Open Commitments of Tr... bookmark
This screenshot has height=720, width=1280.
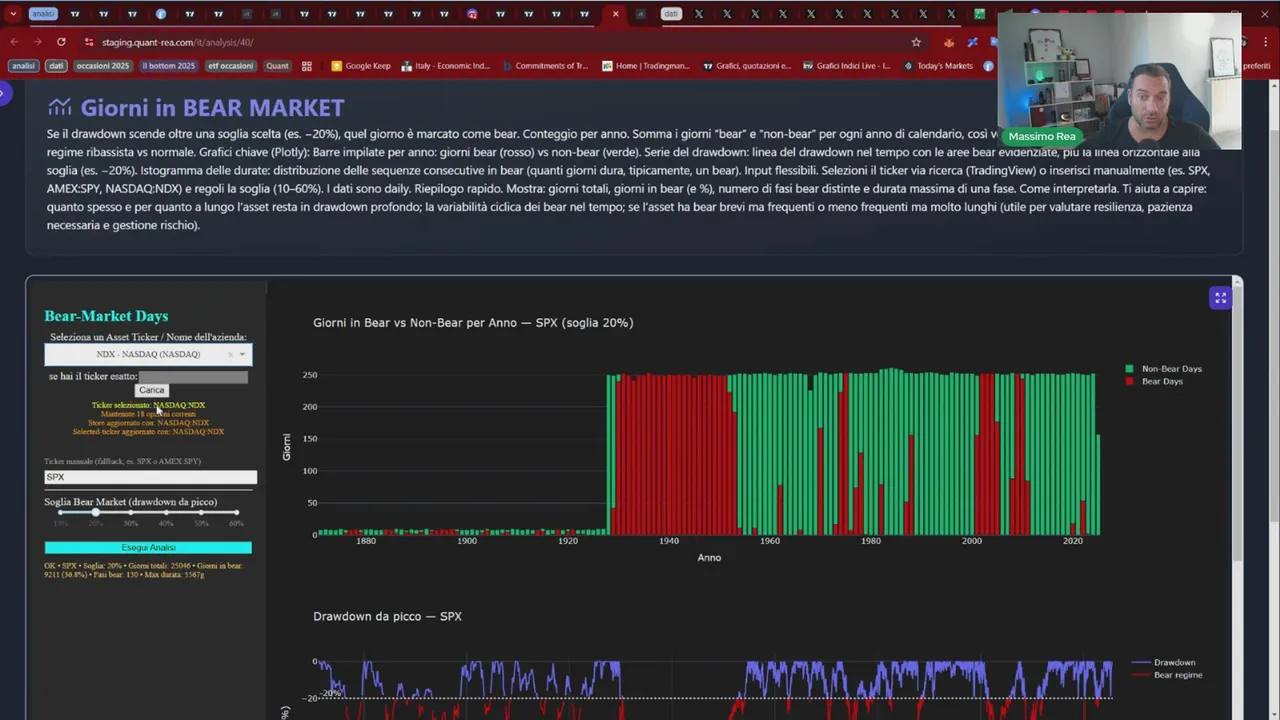click(545, 66)
